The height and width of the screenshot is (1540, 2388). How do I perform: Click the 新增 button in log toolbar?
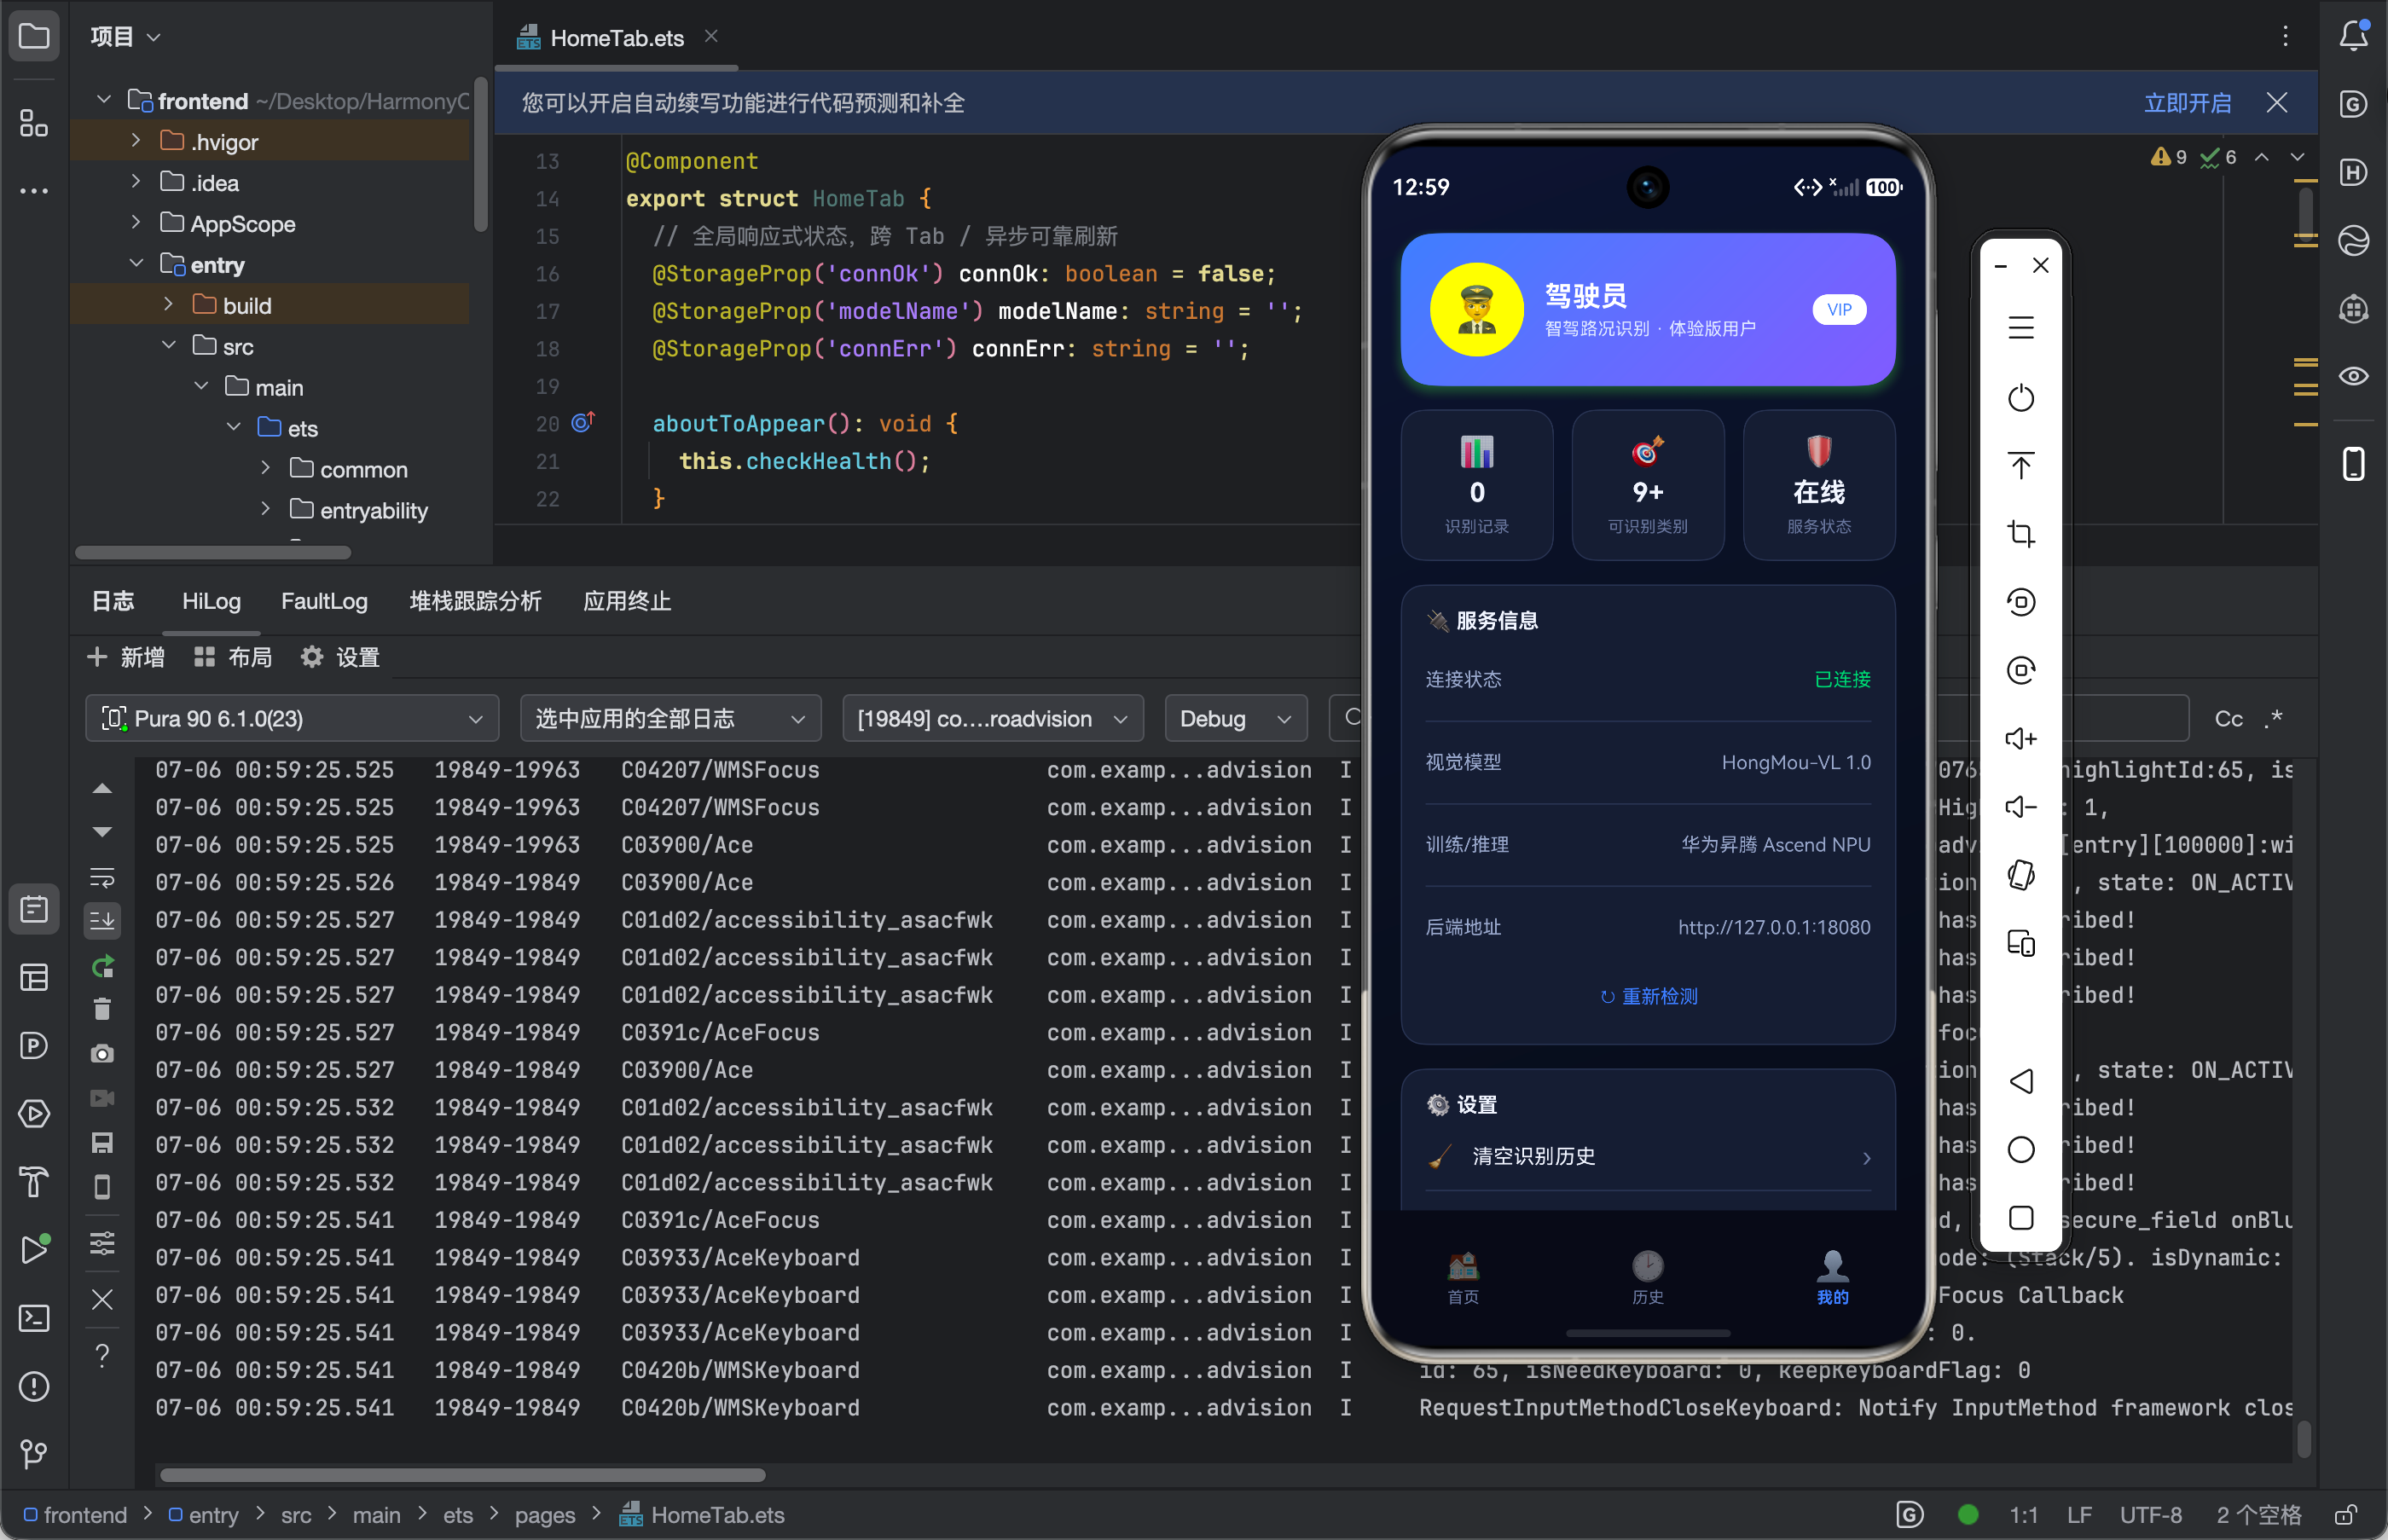point(126,657)
